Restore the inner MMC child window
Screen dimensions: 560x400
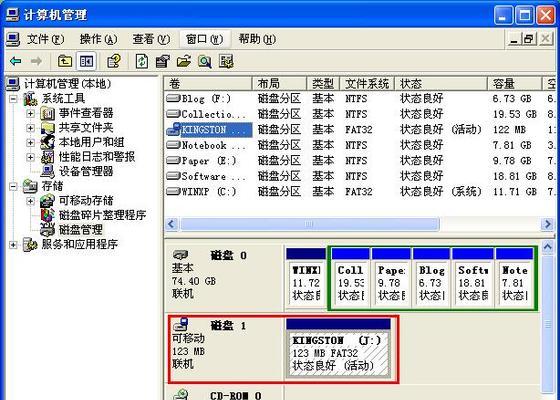[x=529, y=39]
